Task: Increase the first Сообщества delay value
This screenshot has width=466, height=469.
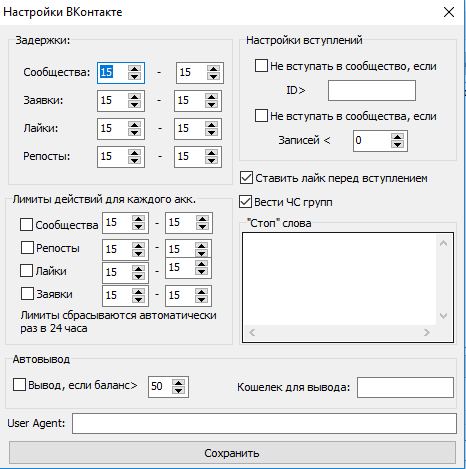Action: coord(134,69)
